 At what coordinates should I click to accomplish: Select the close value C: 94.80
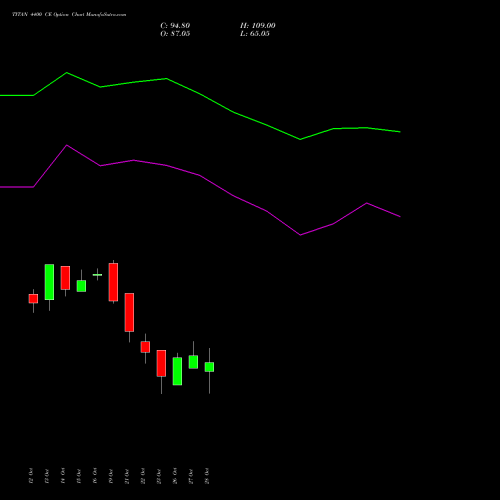coord(175,26)
